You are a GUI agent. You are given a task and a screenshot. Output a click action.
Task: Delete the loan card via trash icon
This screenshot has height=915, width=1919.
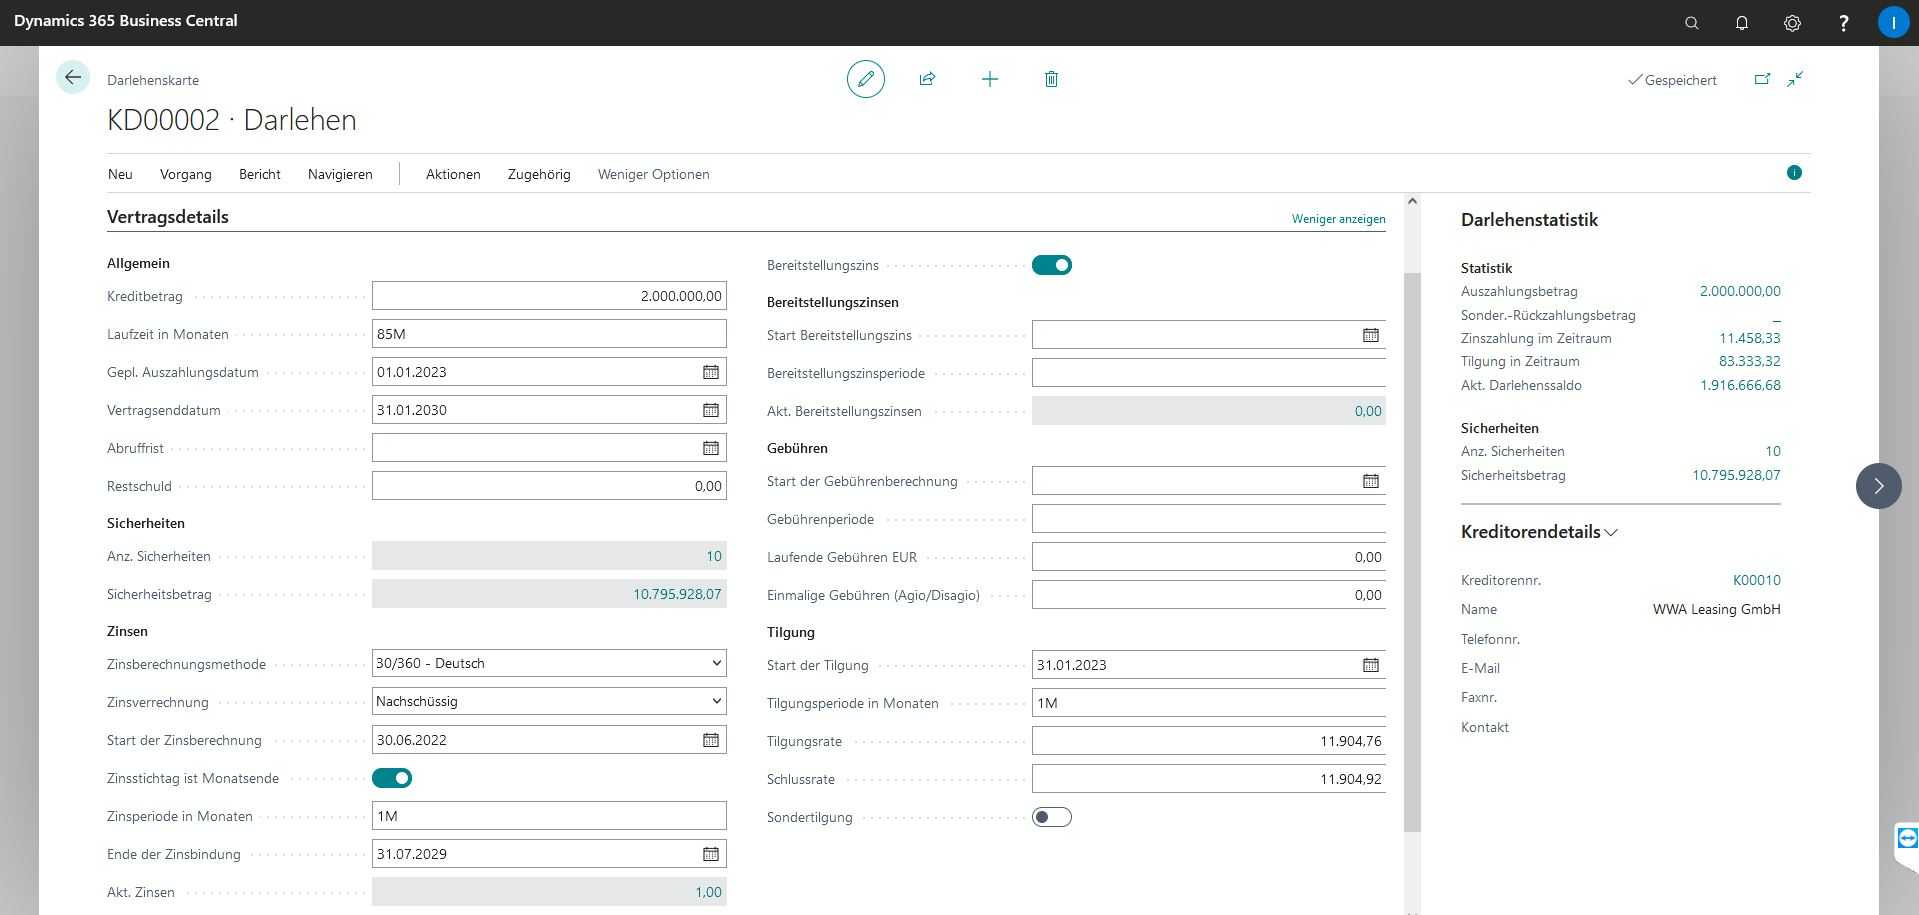click(x=1051, y=79)
